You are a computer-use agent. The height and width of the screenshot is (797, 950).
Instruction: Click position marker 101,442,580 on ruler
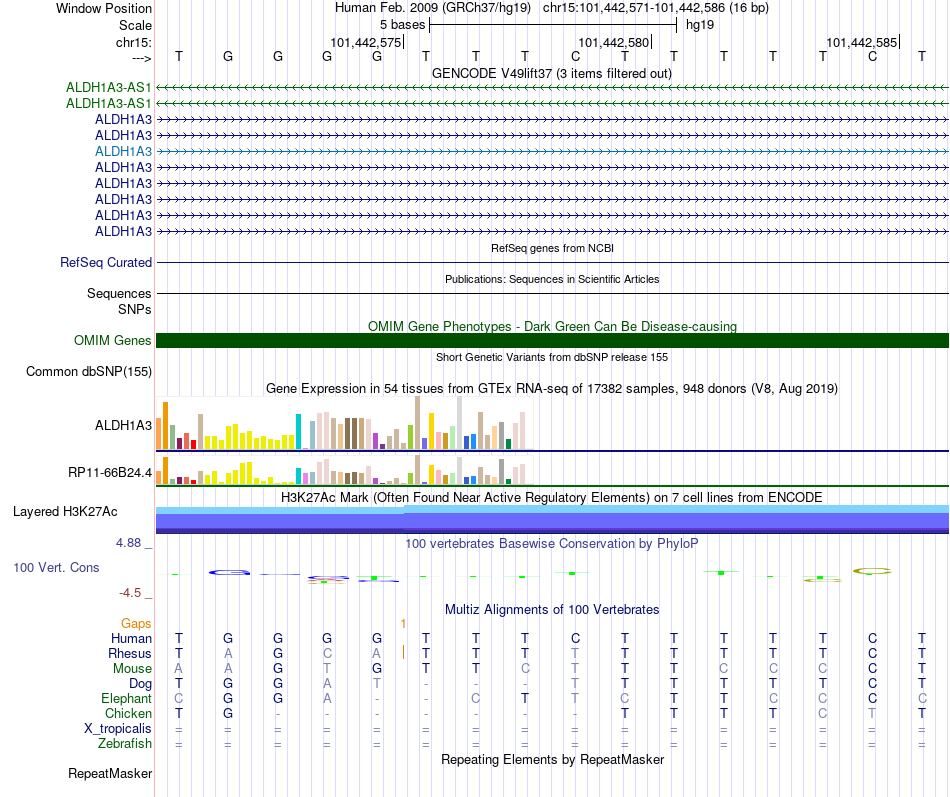pyautogui.click(x=614, y=42)
